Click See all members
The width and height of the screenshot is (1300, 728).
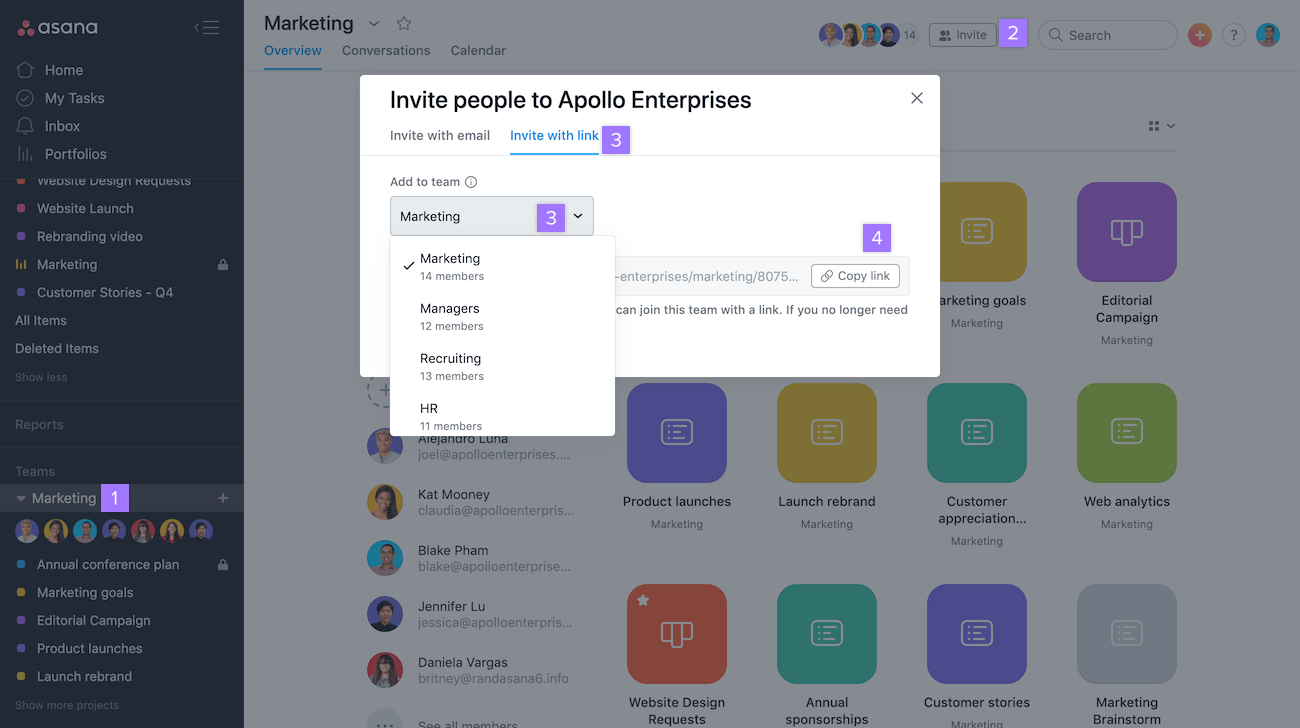click(x=468, y=724)
